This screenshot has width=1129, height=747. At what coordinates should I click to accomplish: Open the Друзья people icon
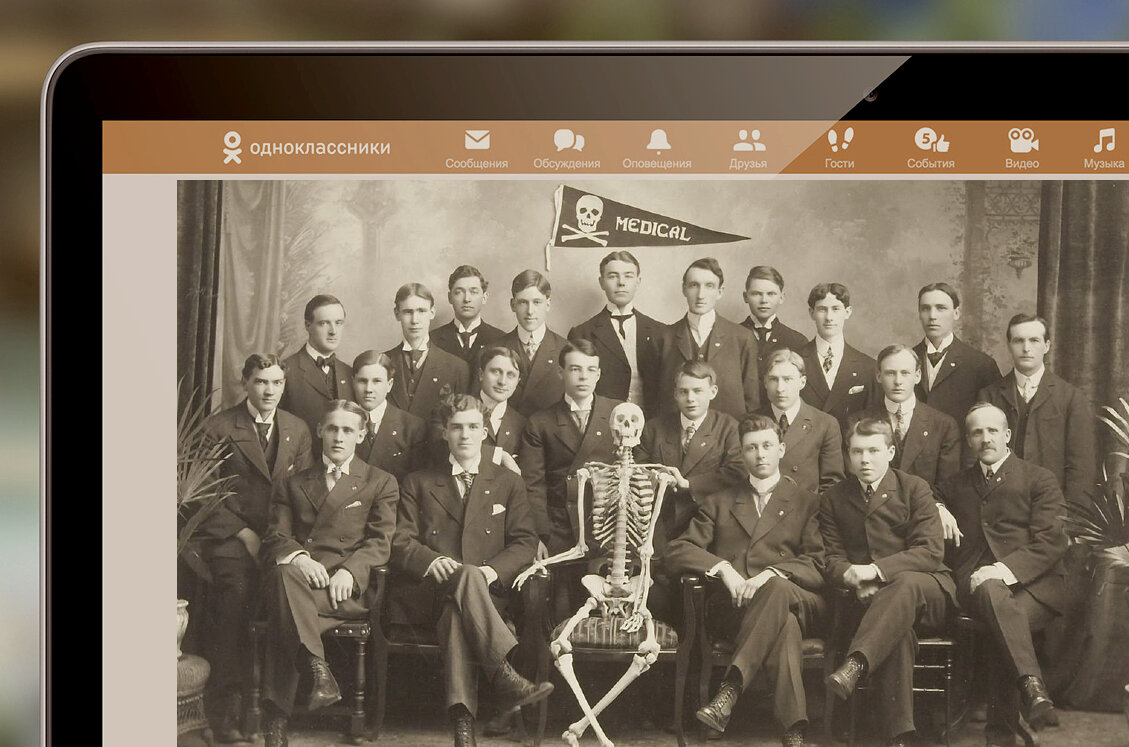coord(749,140)
